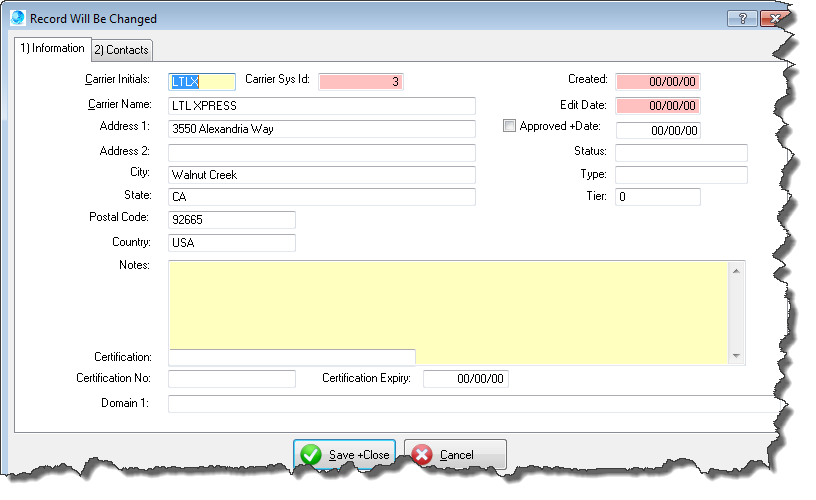Image resolution: width=816 pixels, height=500 pixels.
Task: Enable the Approved +Date checkbox
Action: click(510, 126)
